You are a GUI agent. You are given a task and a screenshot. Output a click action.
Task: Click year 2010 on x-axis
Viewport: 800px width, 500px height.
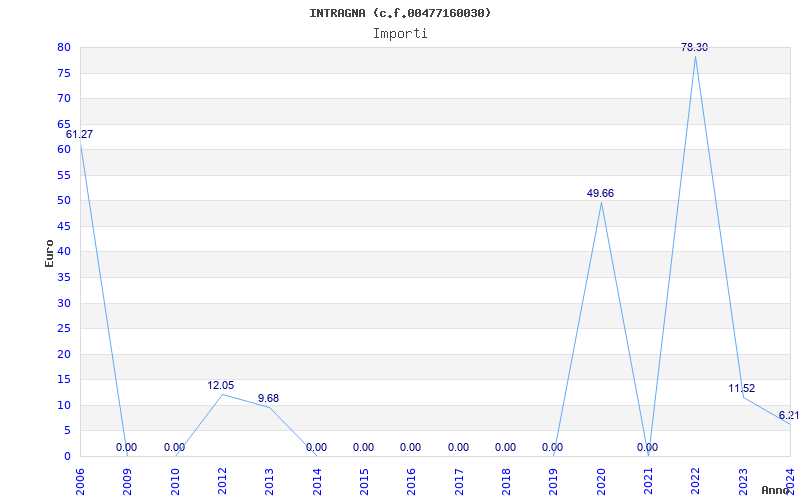point(175,482)
